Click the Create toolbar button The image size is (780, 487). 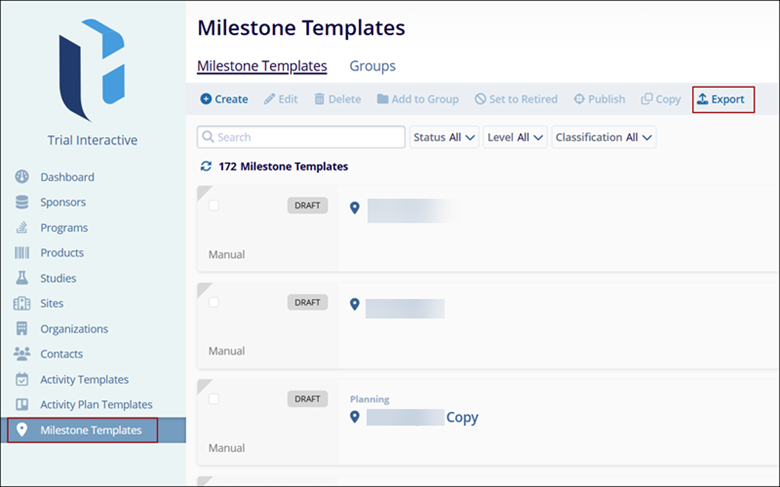pos(224,99)
